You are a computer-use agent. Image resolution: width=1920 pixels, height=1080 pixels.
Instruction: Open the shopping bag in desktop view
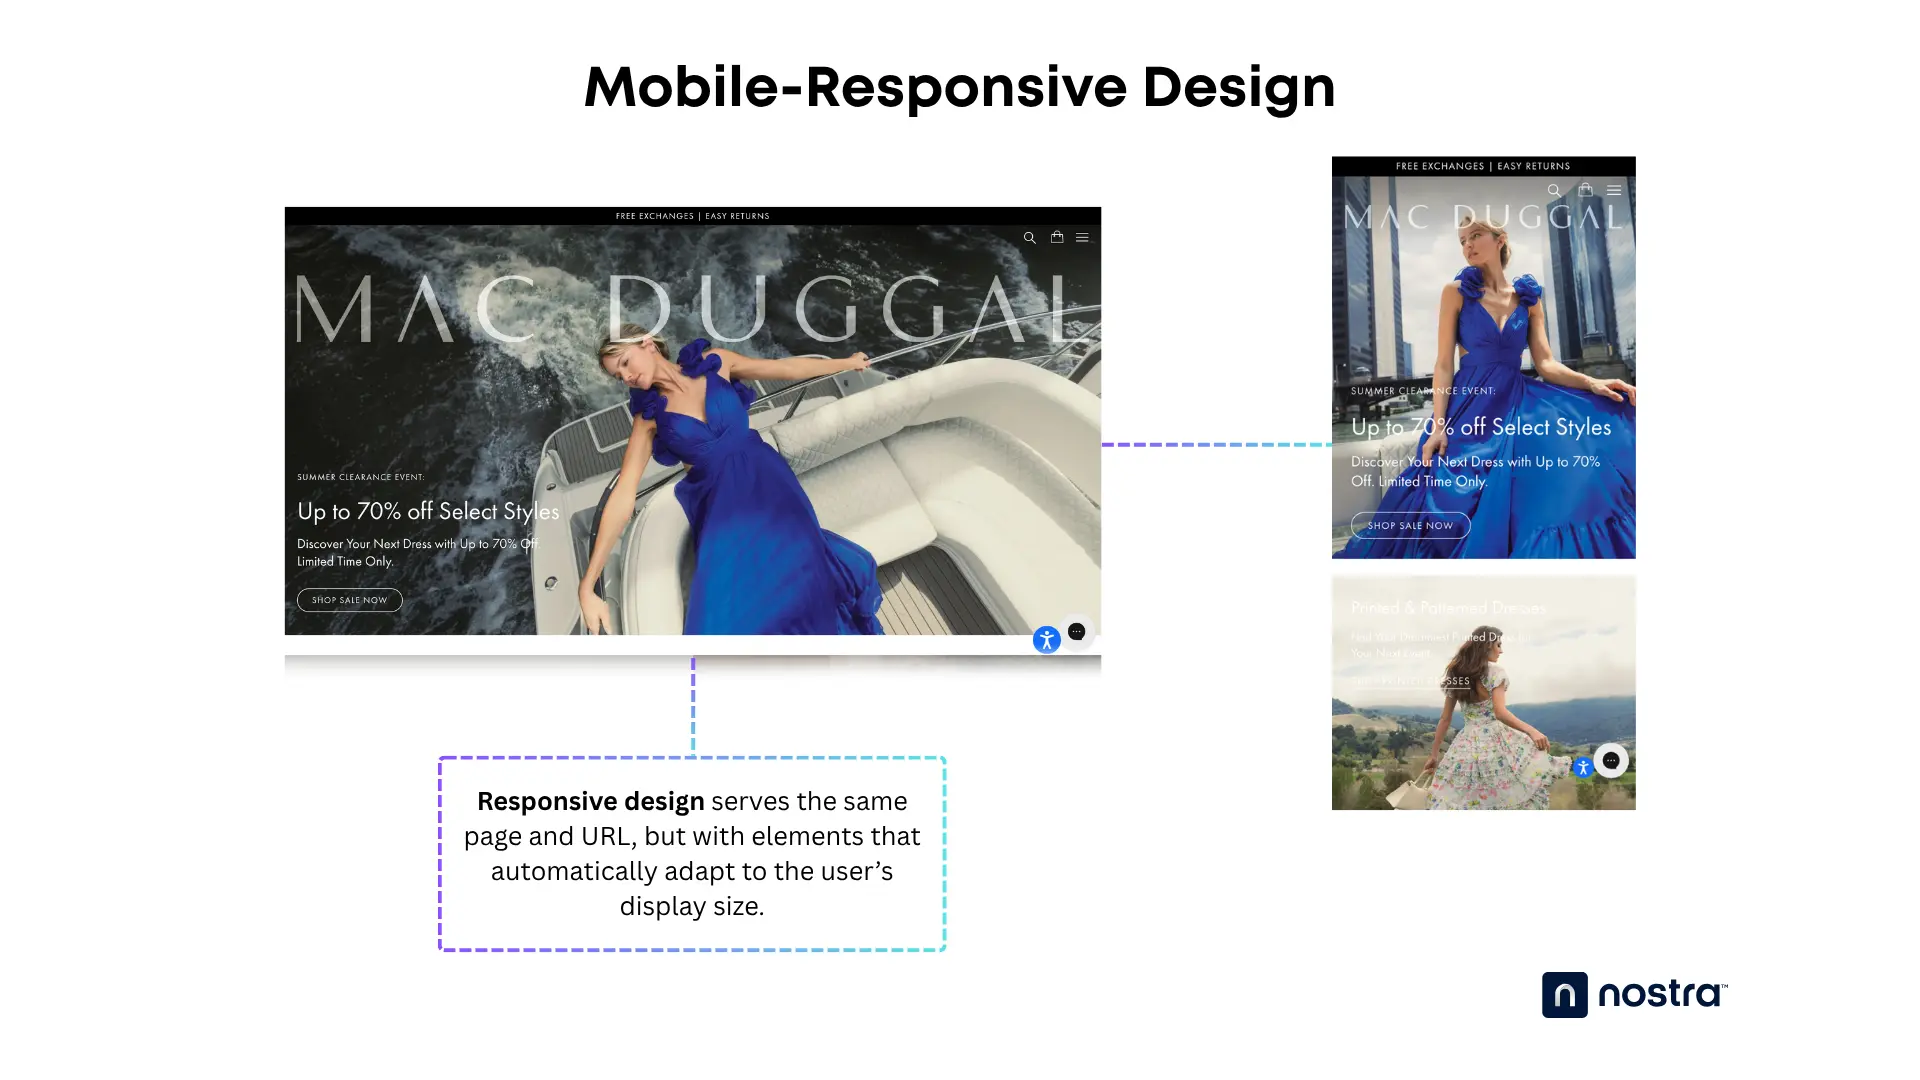click(1057, 237)
